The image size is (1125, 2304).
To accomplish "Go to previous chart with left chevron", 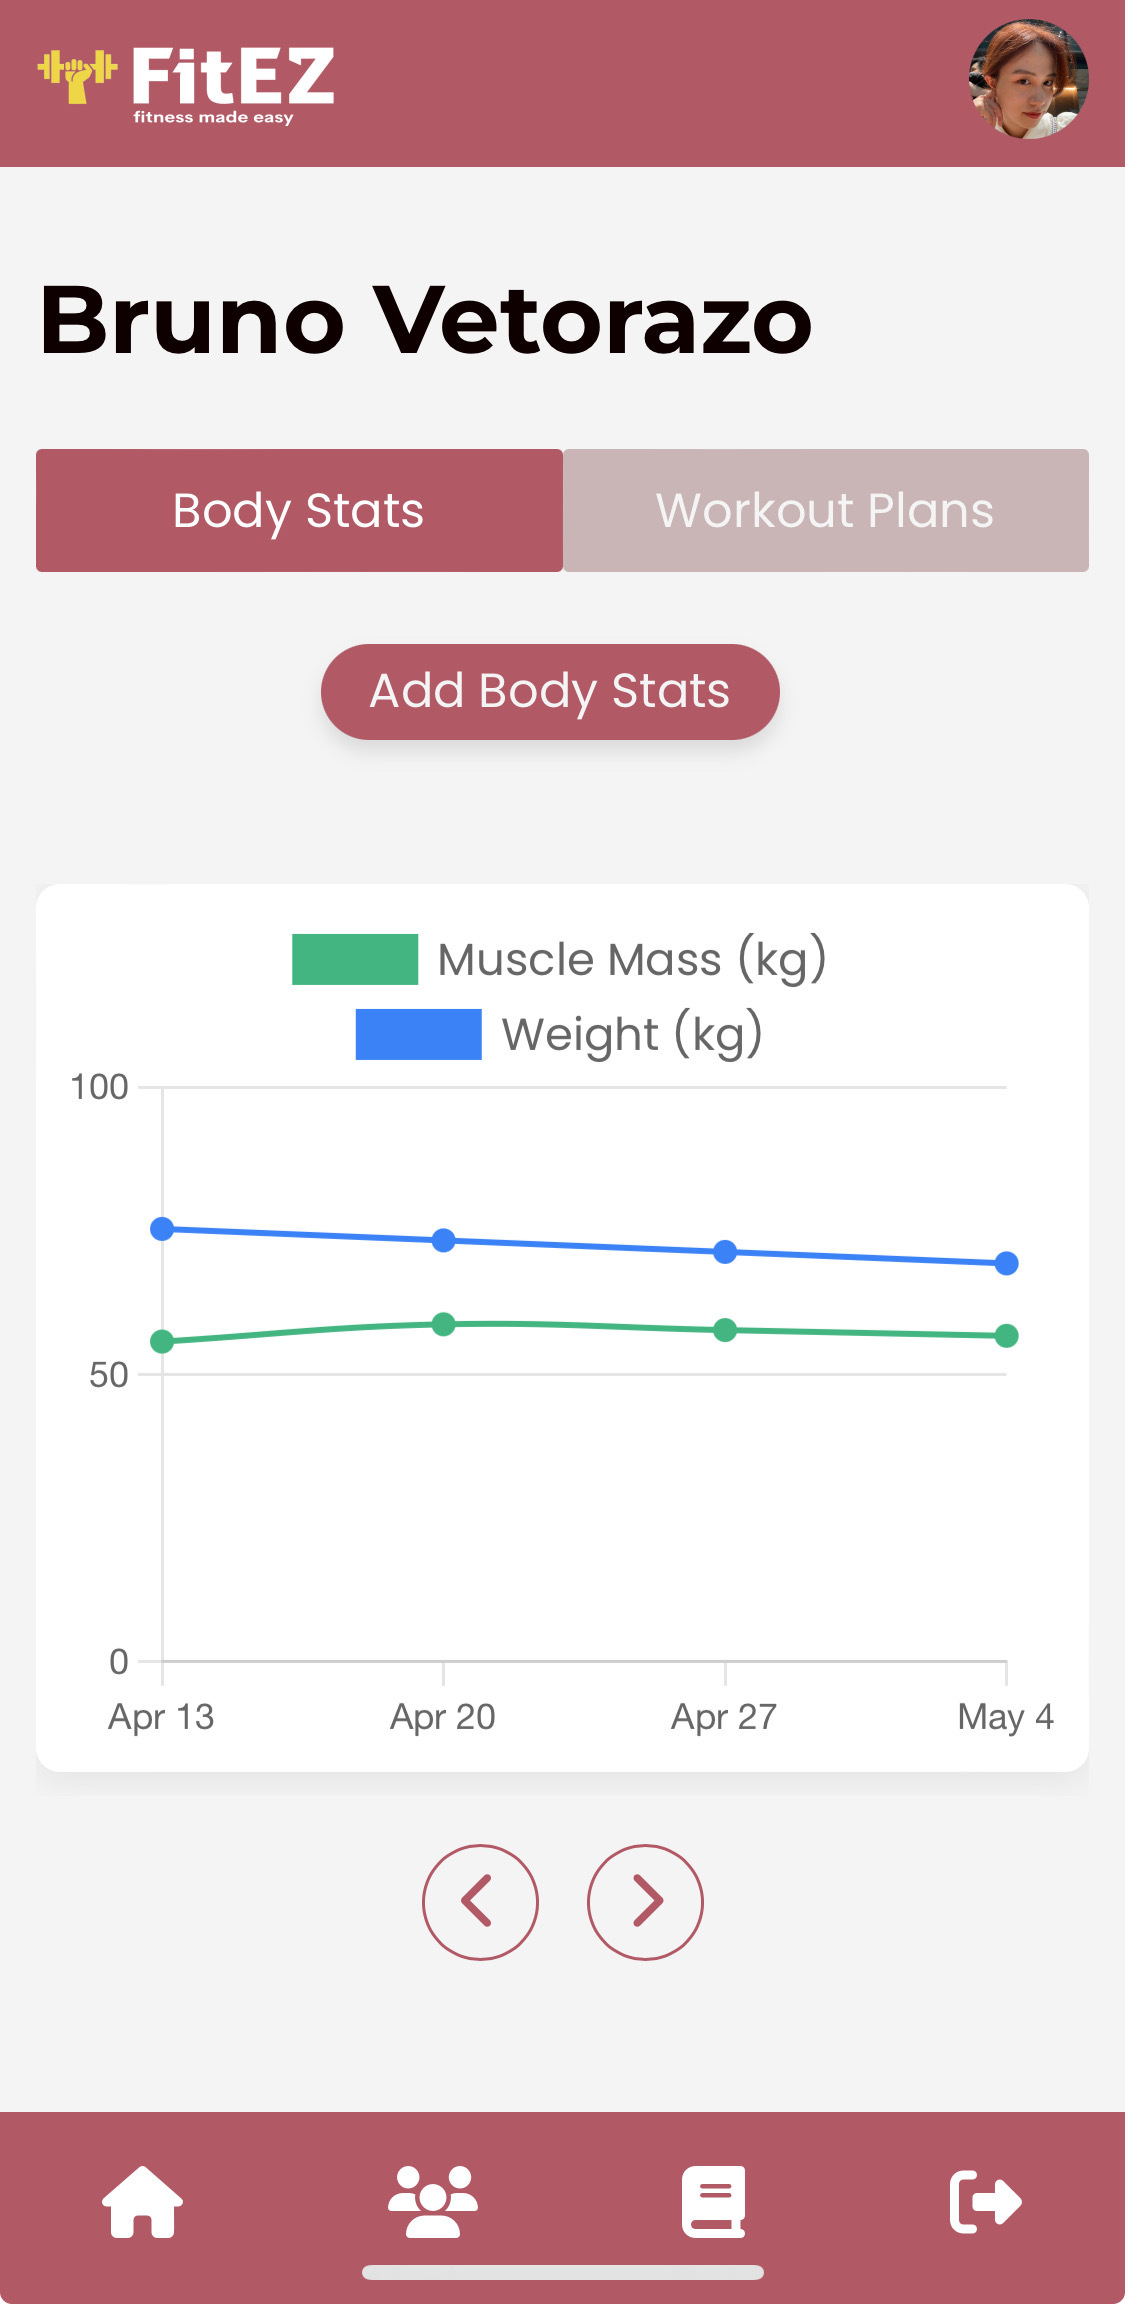I will click(480, 1901).
